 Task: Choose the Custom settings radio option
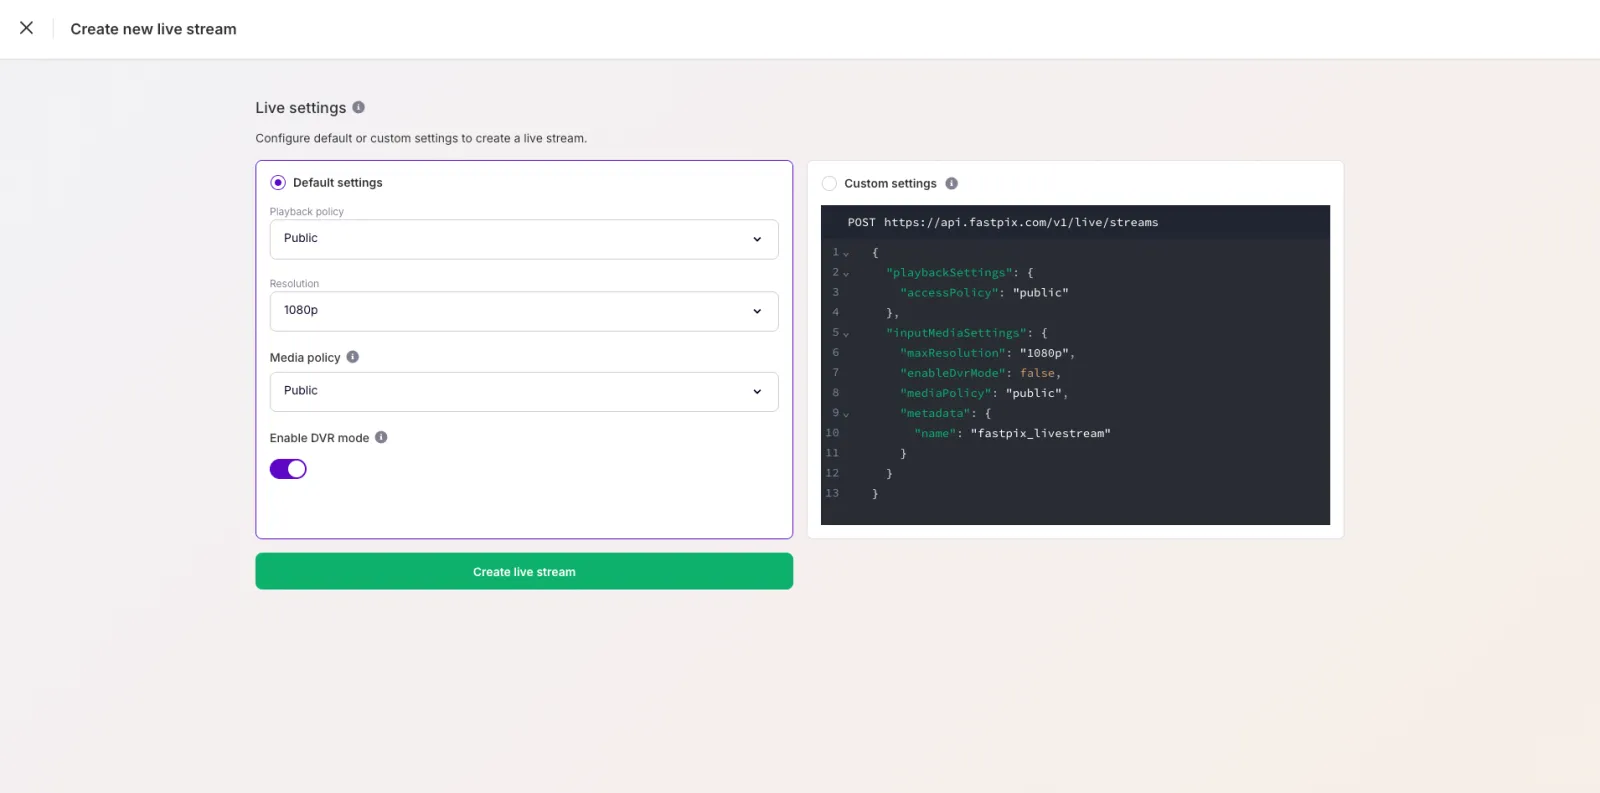click(x=829, y=183)
